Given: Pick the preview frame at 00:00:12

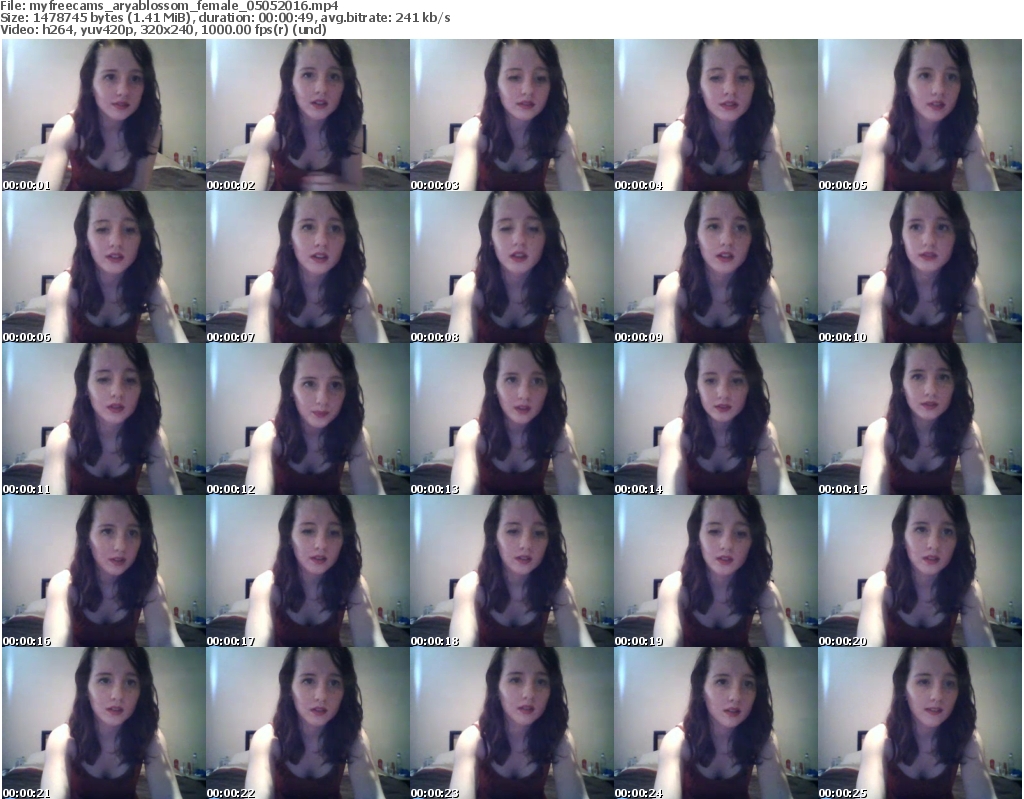Looking at the screenshot, I should pyautogui.click(x=308, y=419).
